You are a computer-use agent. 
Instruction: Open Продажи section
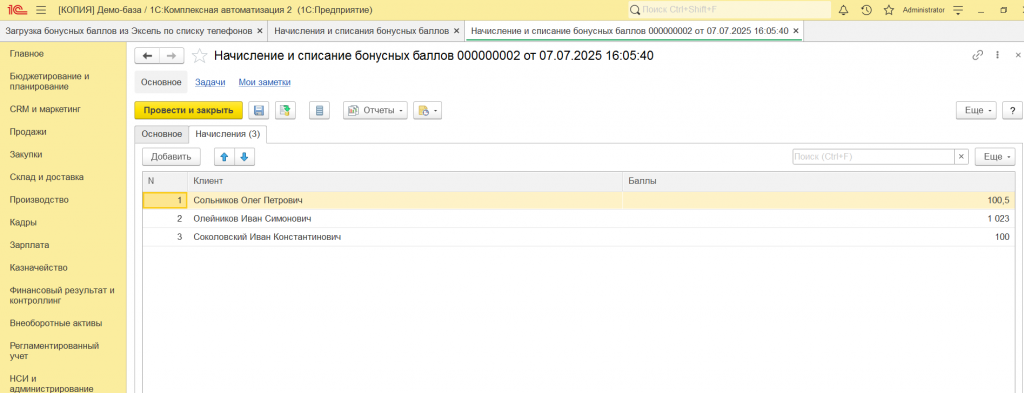tap(28, 132)
